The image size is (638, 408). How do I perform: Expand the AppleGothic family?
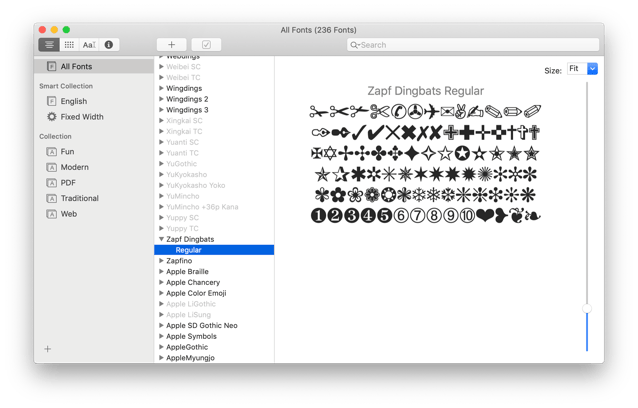(x=161, y=347)
